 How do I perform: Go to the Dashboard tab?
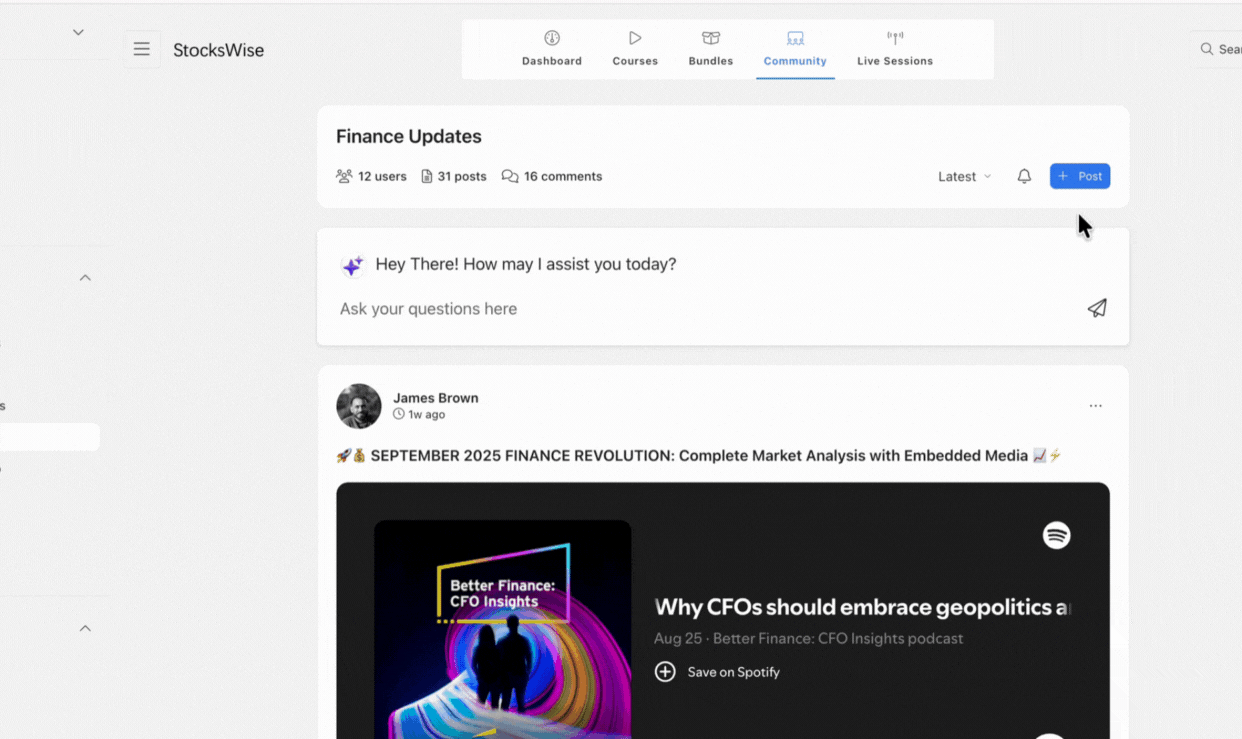tap(552, 49)
